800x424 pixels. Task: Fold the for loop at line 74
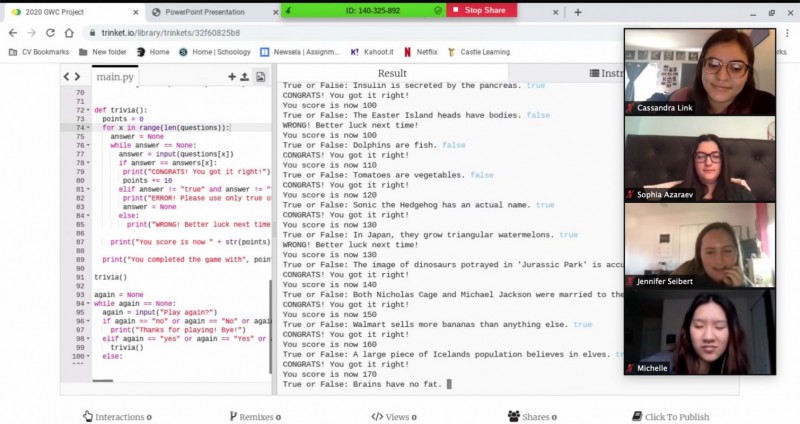(88, 128)
